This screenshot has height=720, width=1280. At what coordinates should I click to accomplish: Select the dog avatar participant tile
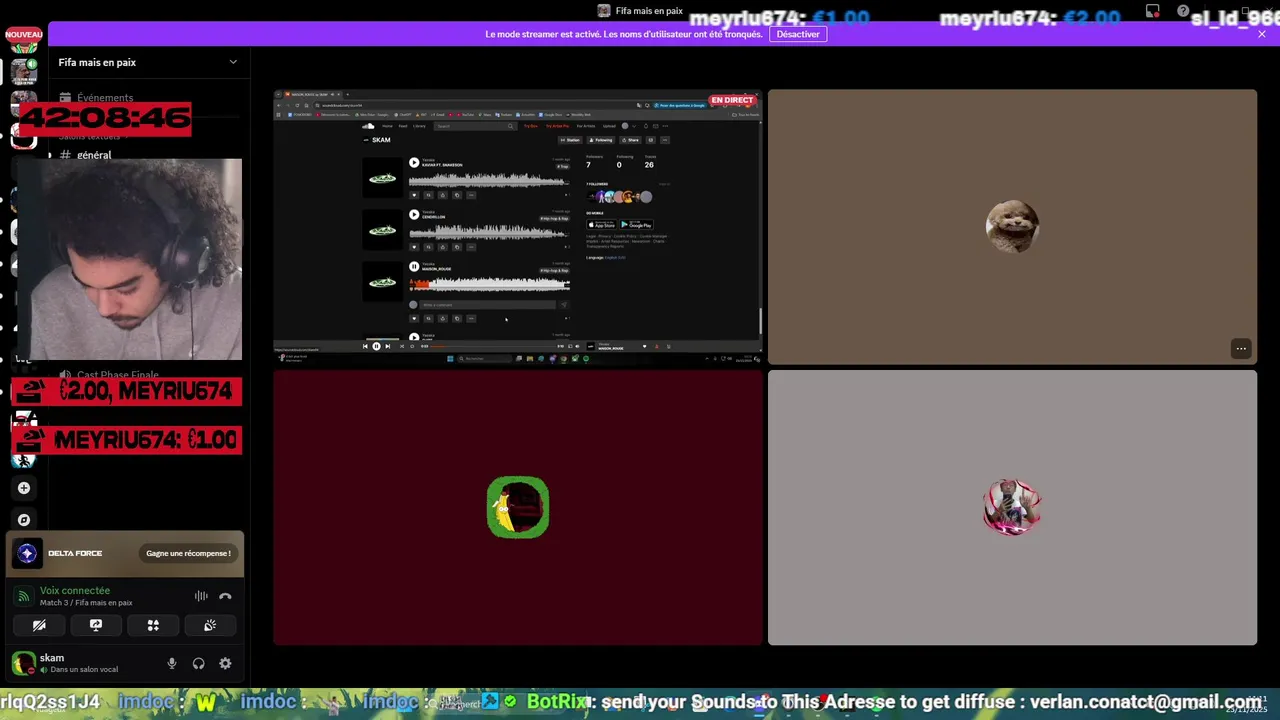(1012, 227)
